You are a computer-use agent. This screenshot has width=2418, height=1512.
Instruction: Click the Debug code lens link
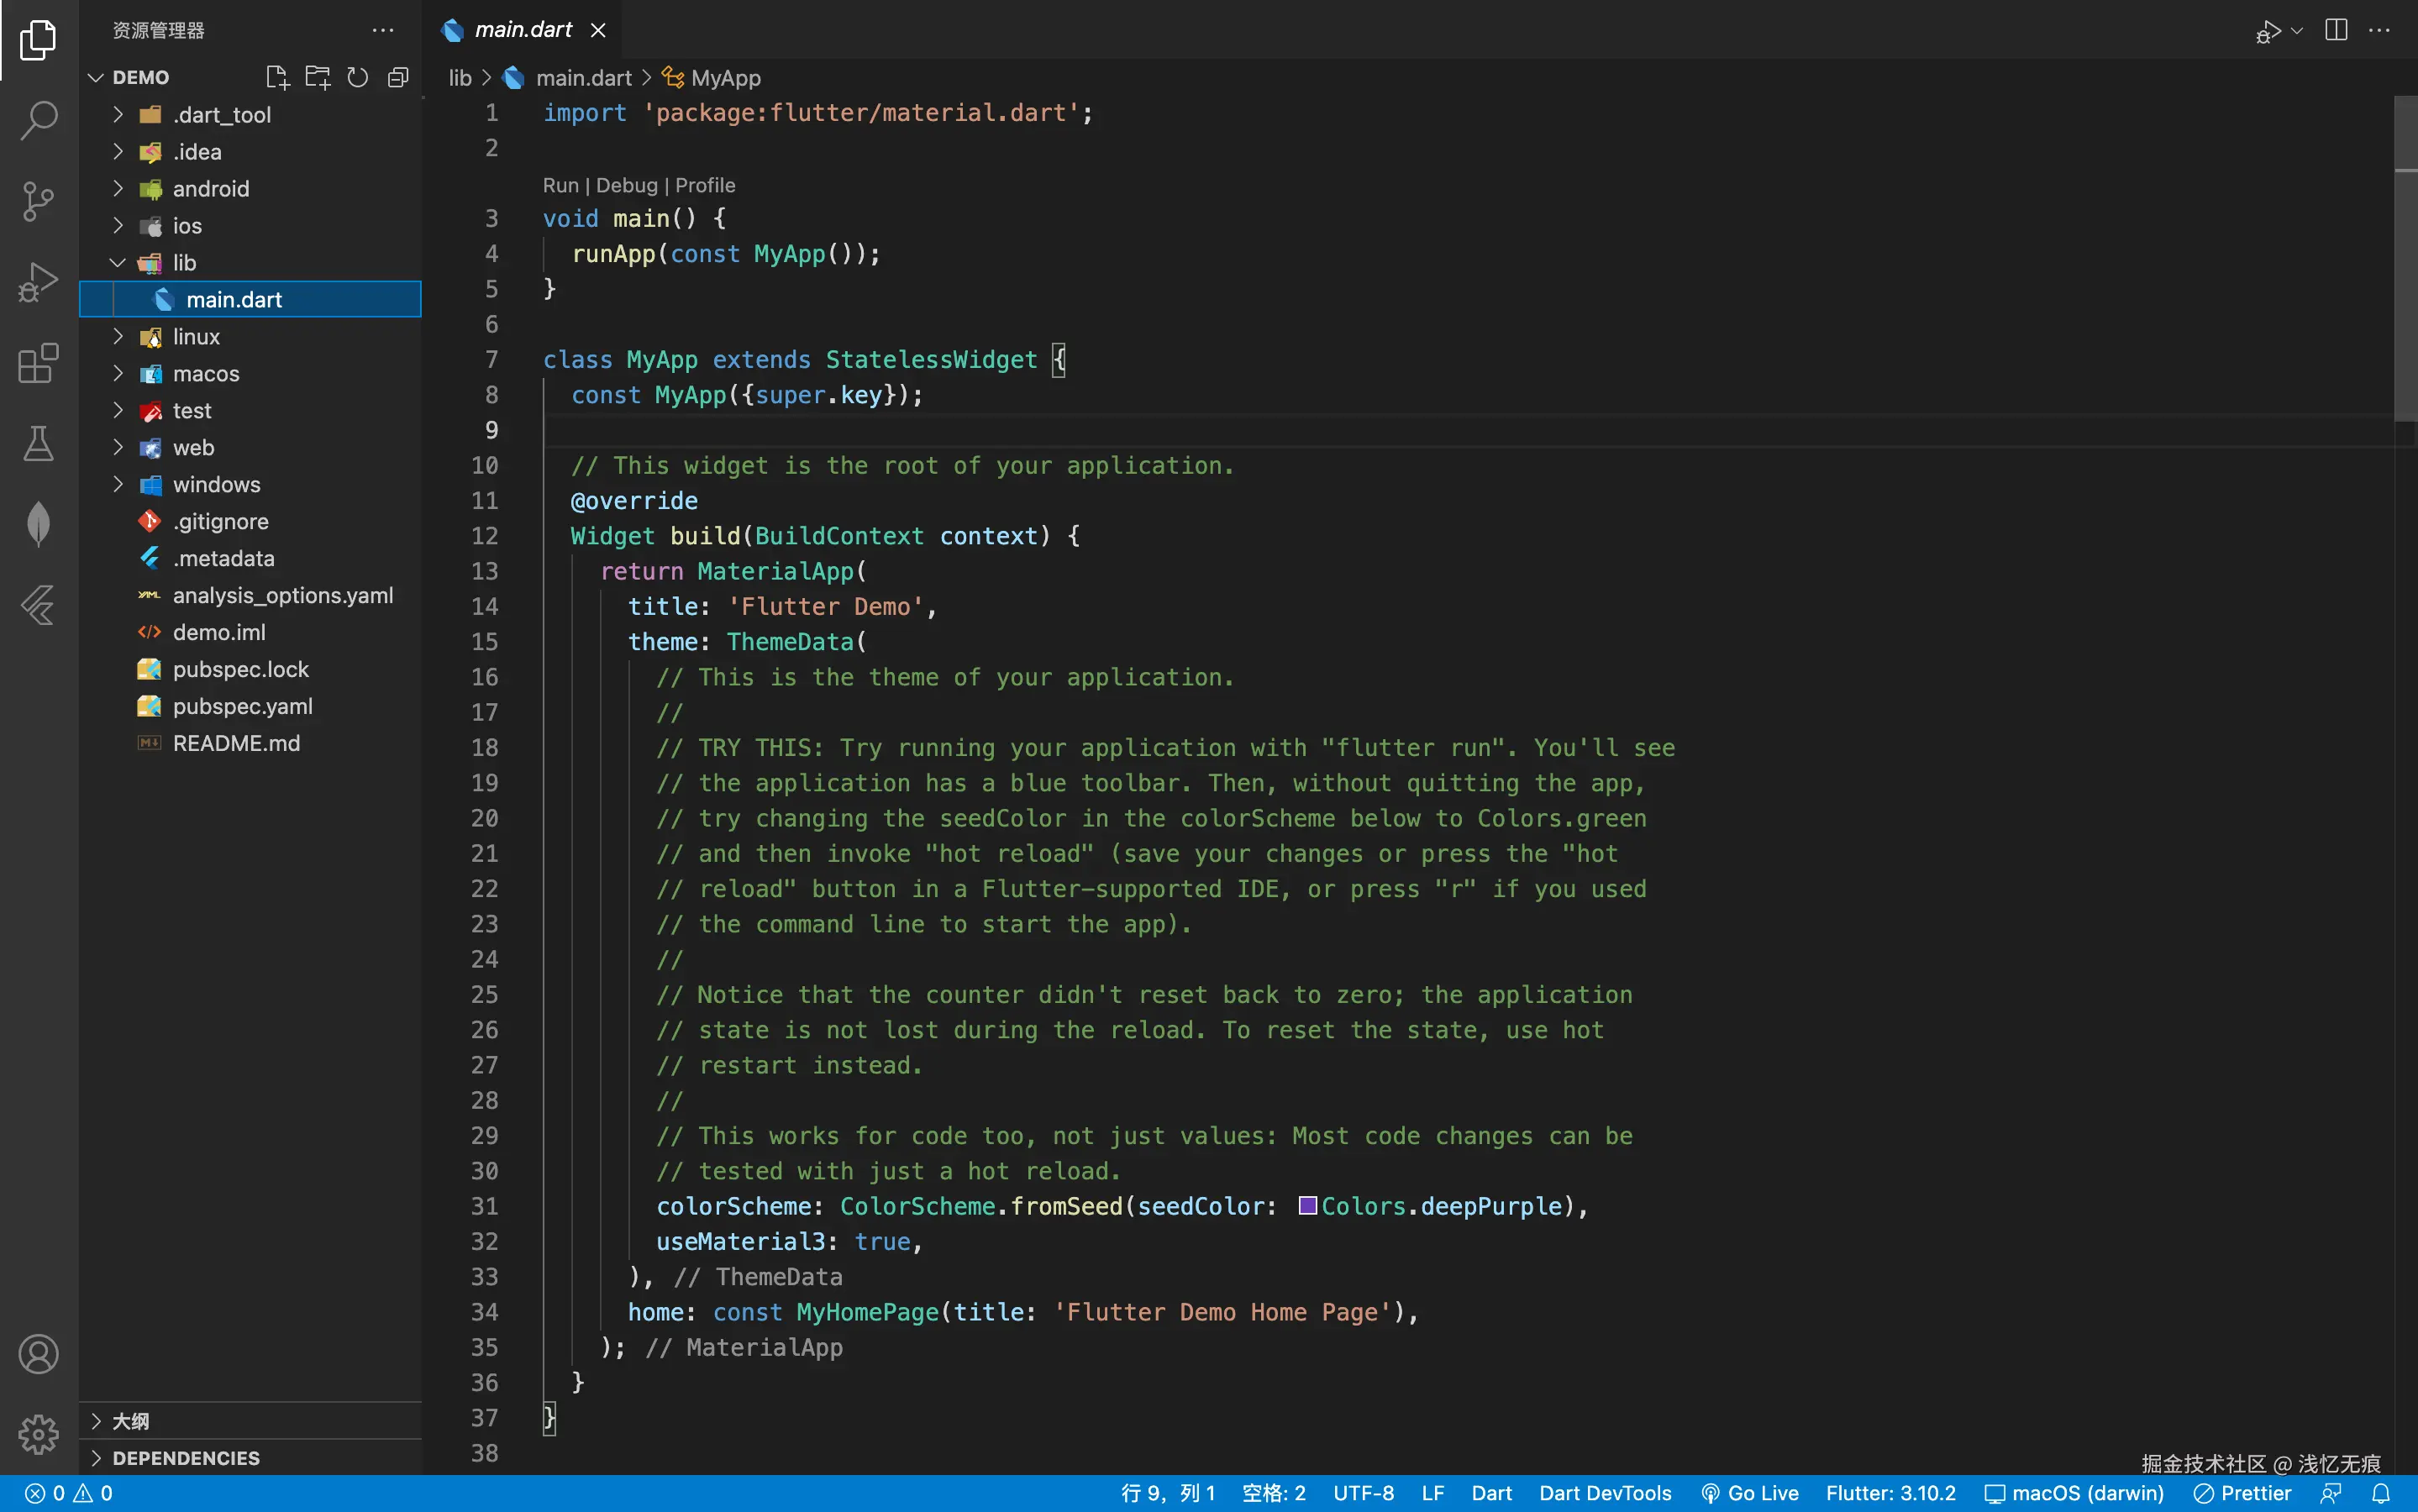[x=626, y=185]
